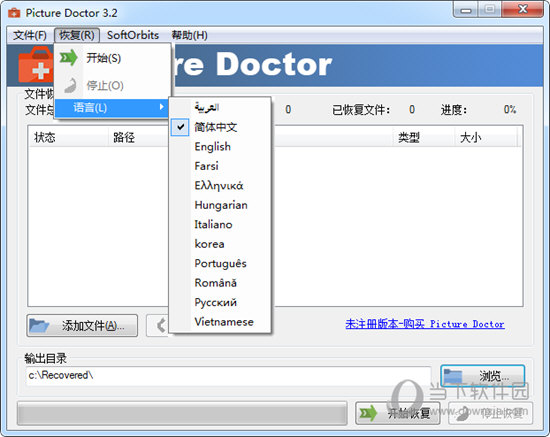Viewport: 550px width, 437px height.
Task: Click the 停止恢复 stop recovery button
Action: click(490, 413)
